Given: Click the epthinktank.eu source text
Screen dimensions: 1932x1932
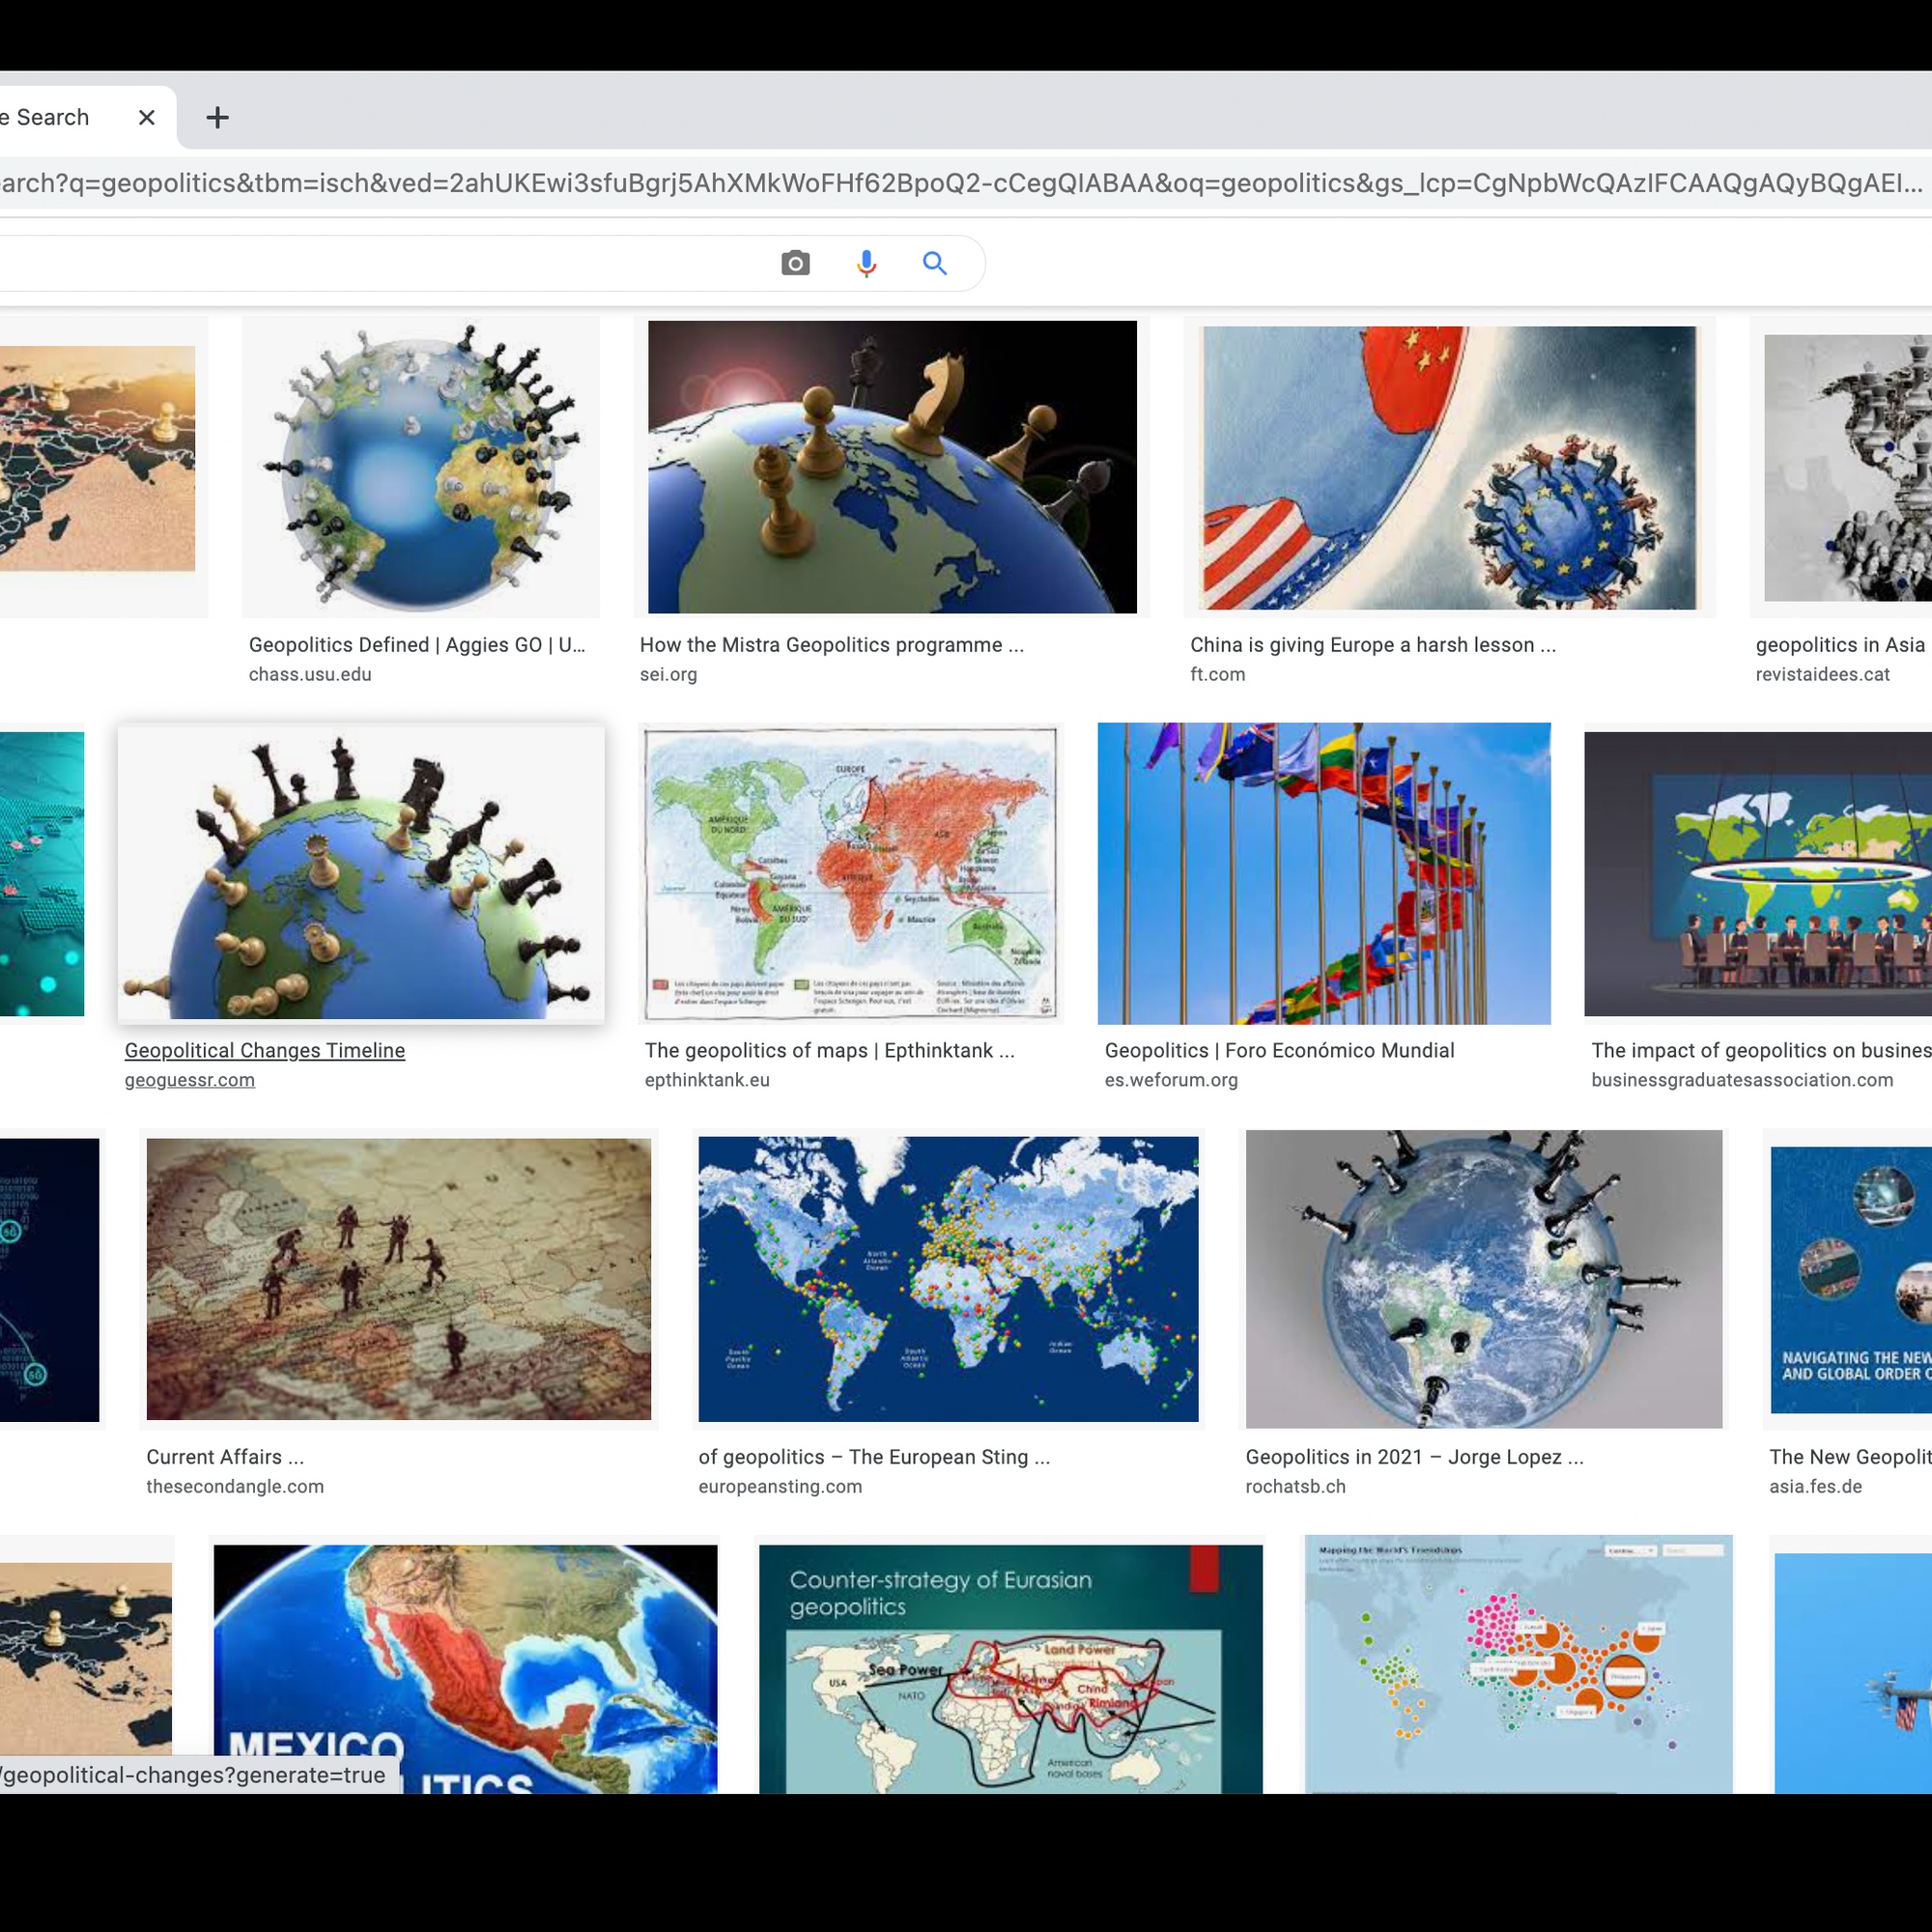Looking at the screenshot, I should click(x=707, y=1080).
